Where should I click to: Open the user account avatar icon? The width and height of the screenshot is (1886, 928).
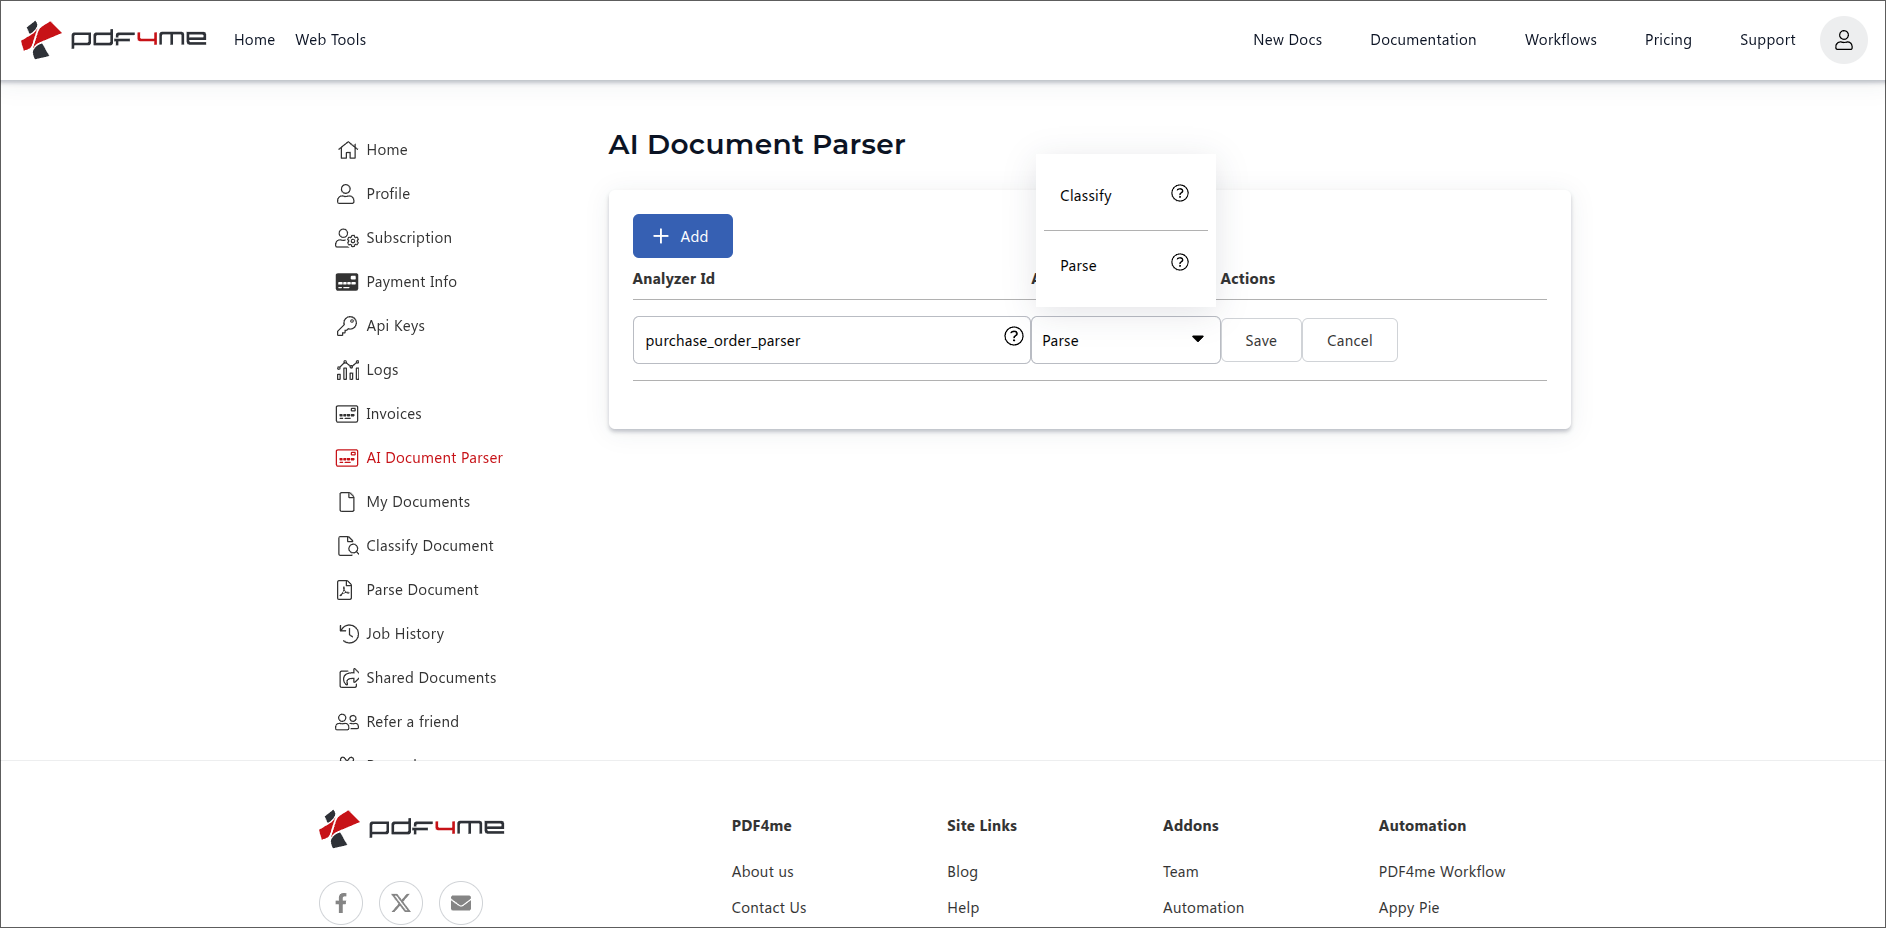click(1843, 40)
